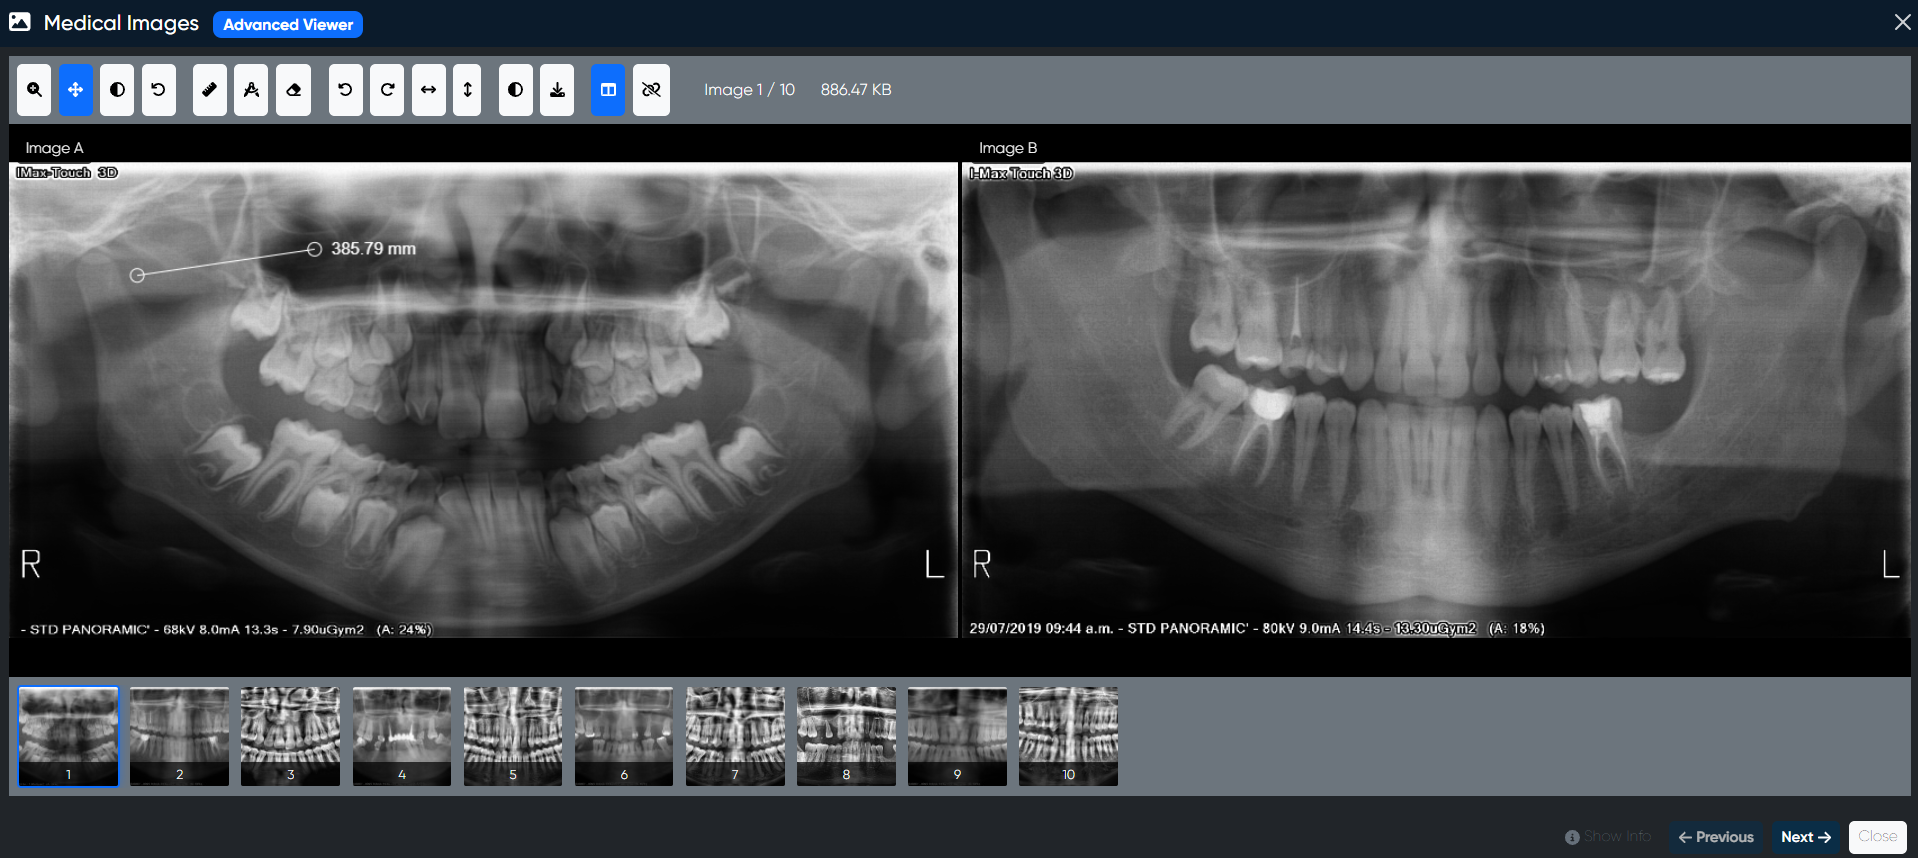Click the Close button at bottom
Viewport: 1918px width, 858px height.
tap(1877, 837)
